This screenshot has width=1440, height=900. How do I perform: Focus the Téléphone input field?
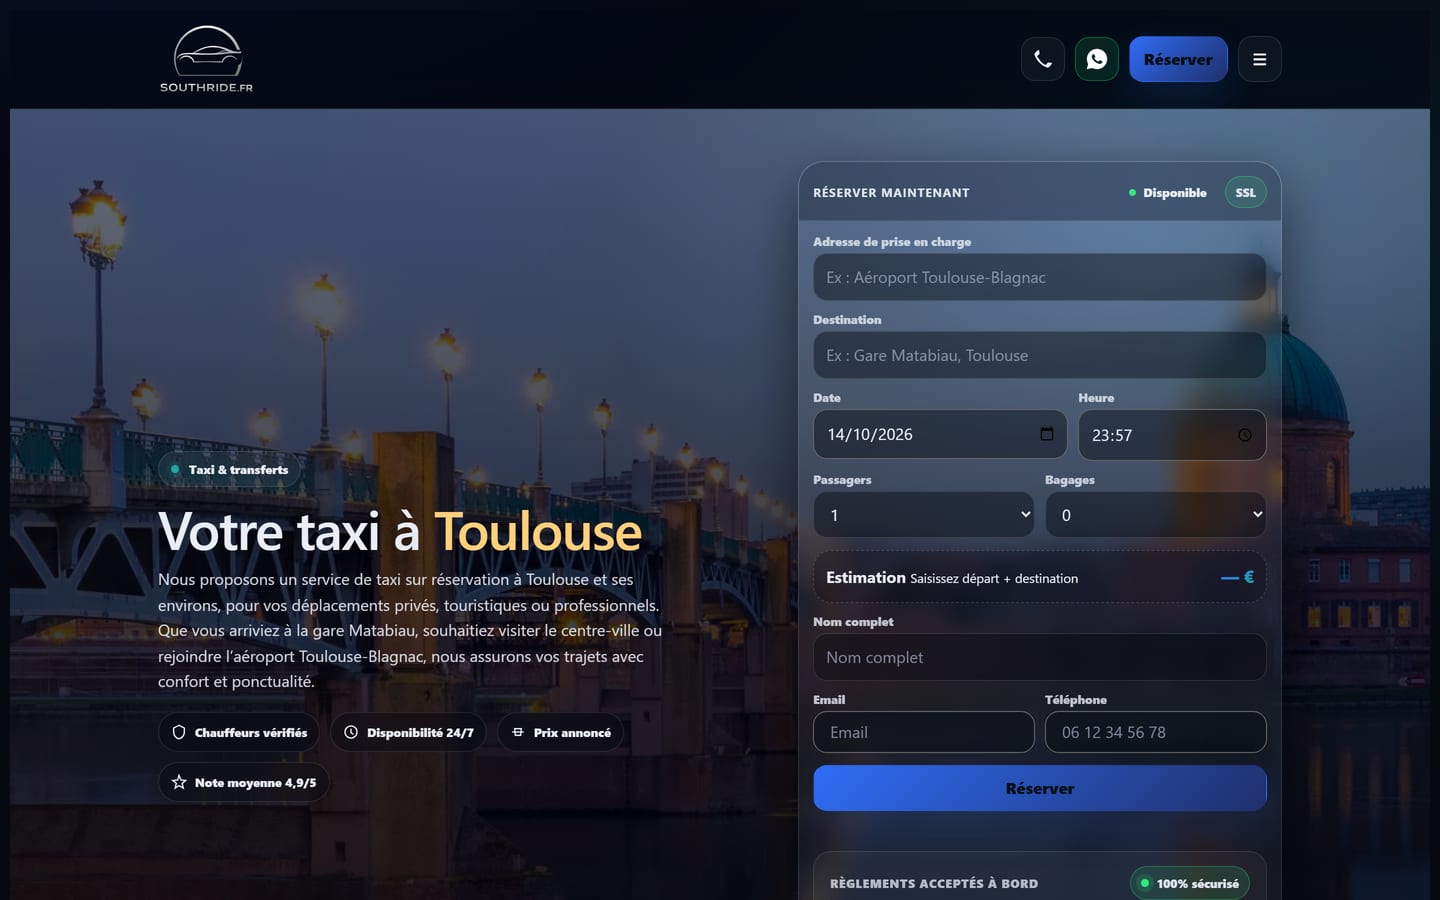[x=1156, y=732]
